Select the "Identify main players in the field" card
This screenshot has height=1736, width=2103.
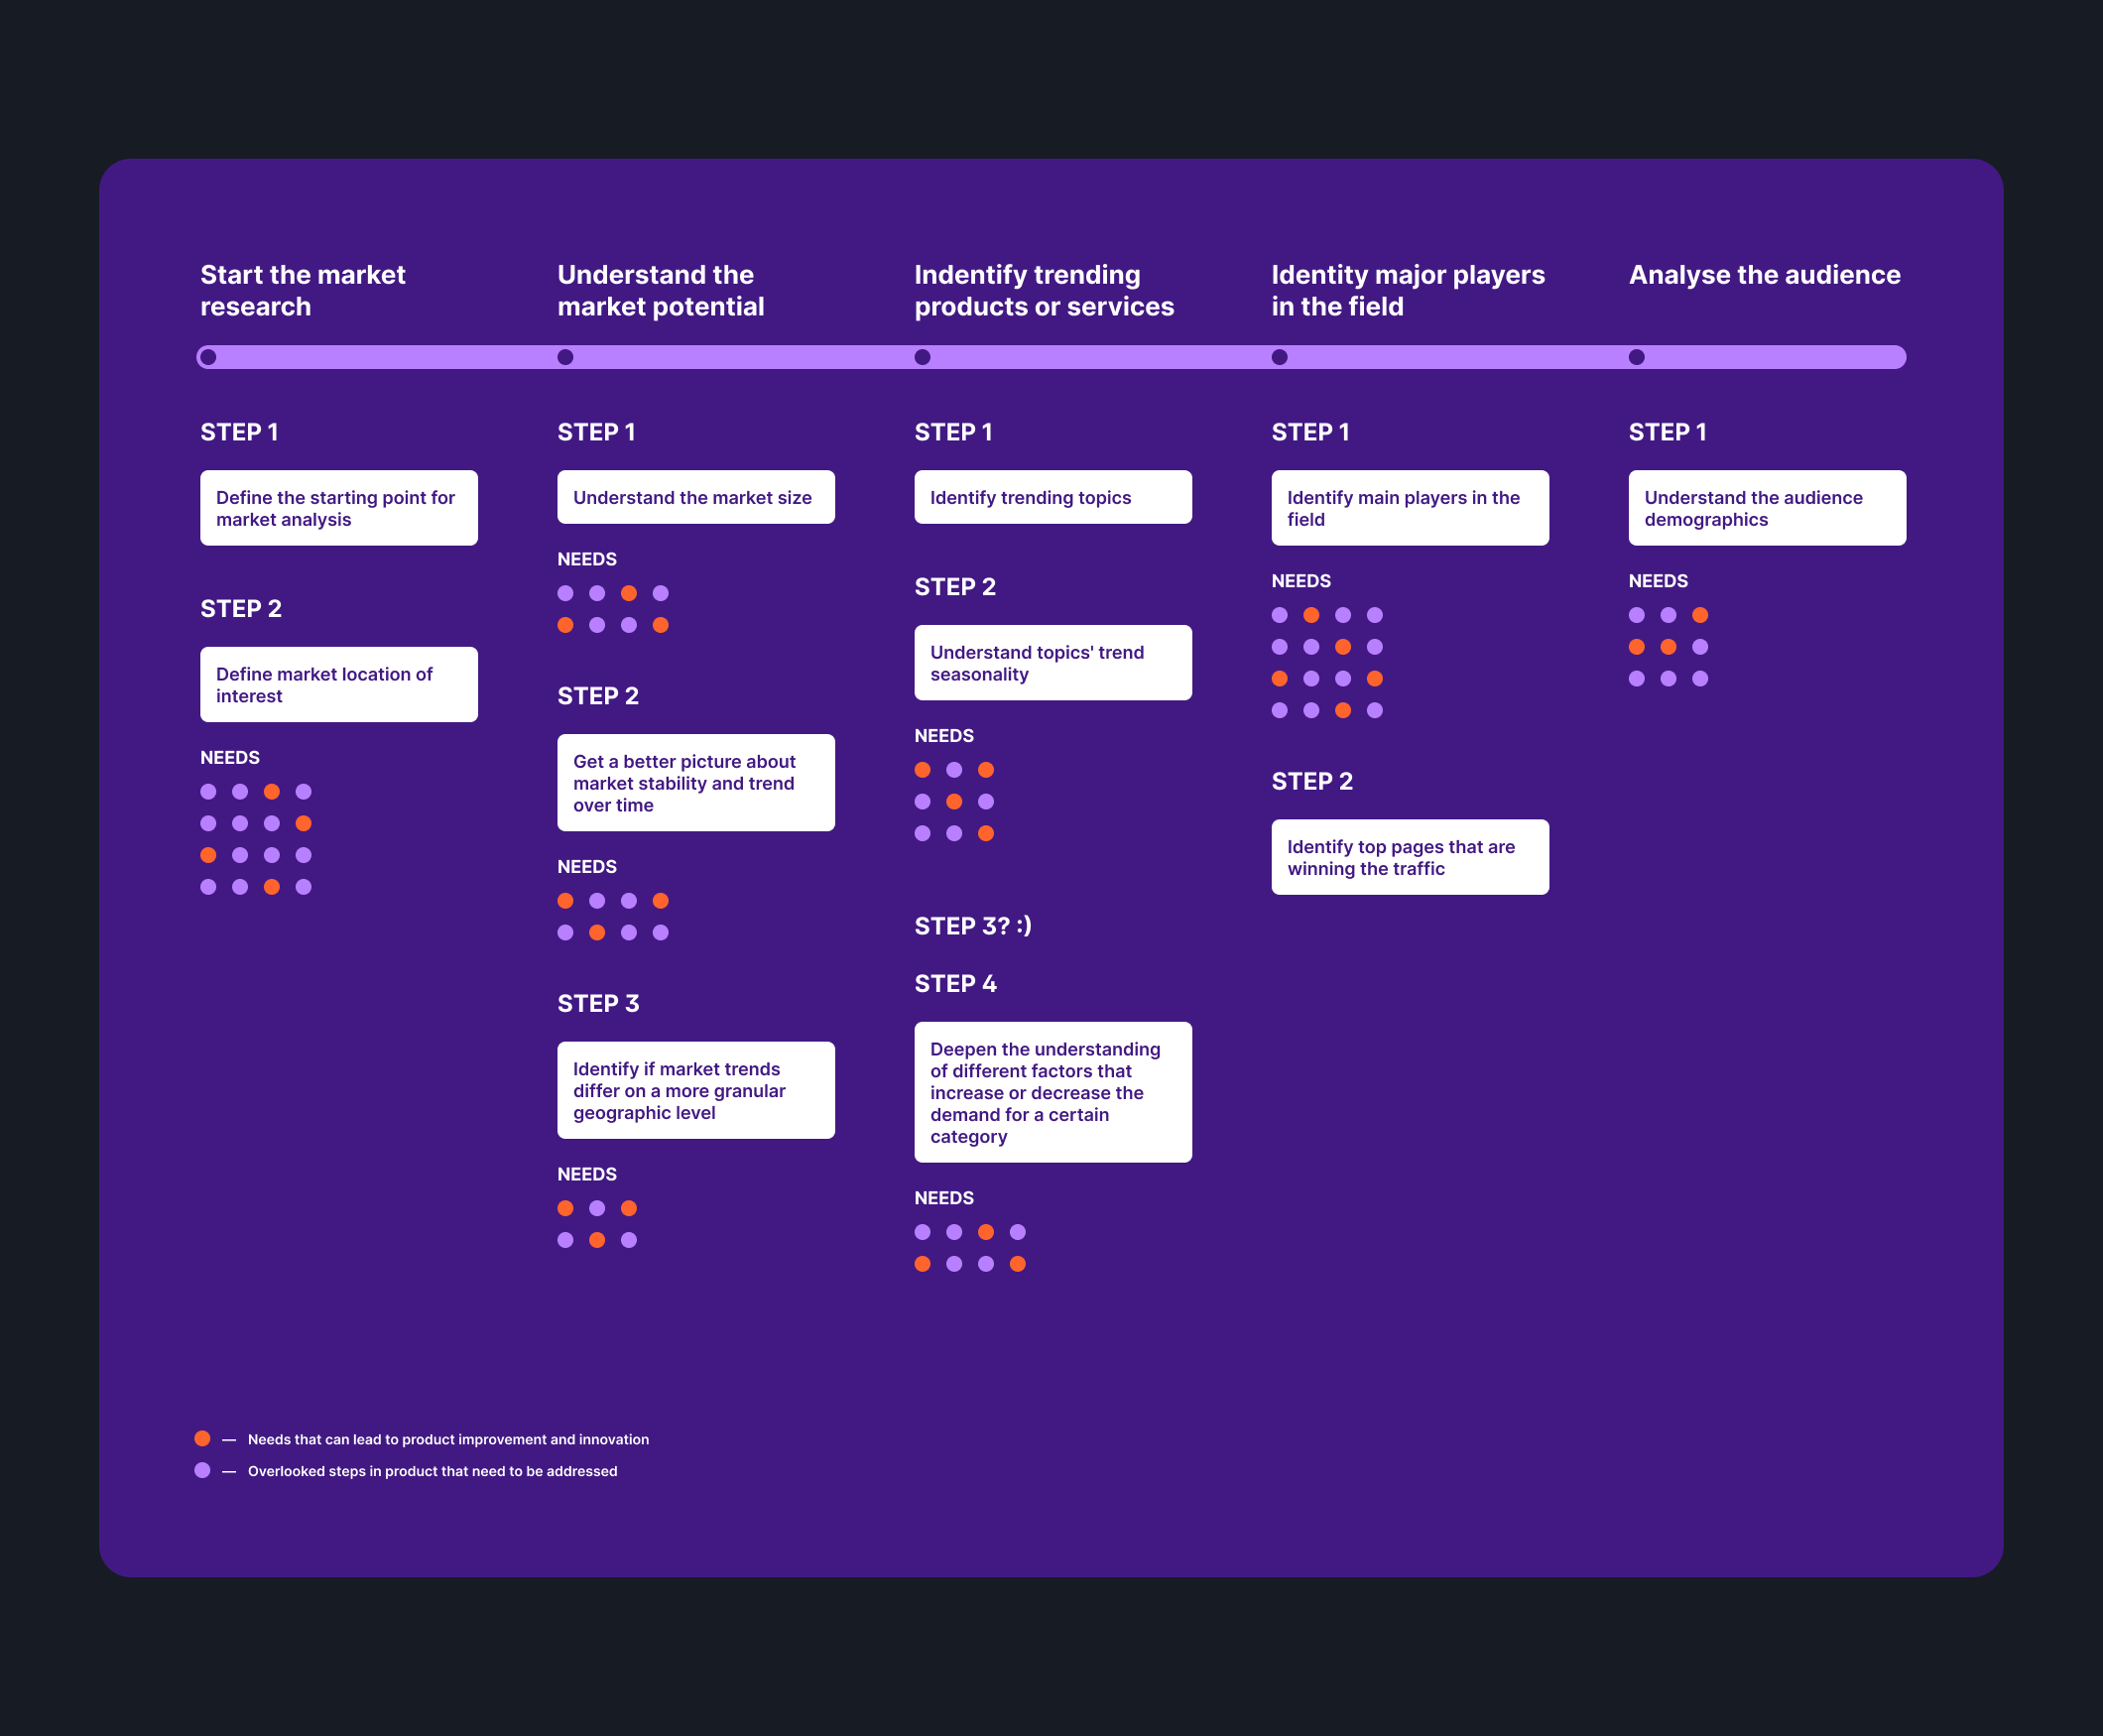pyautogui.click(x=1409, y=508)
